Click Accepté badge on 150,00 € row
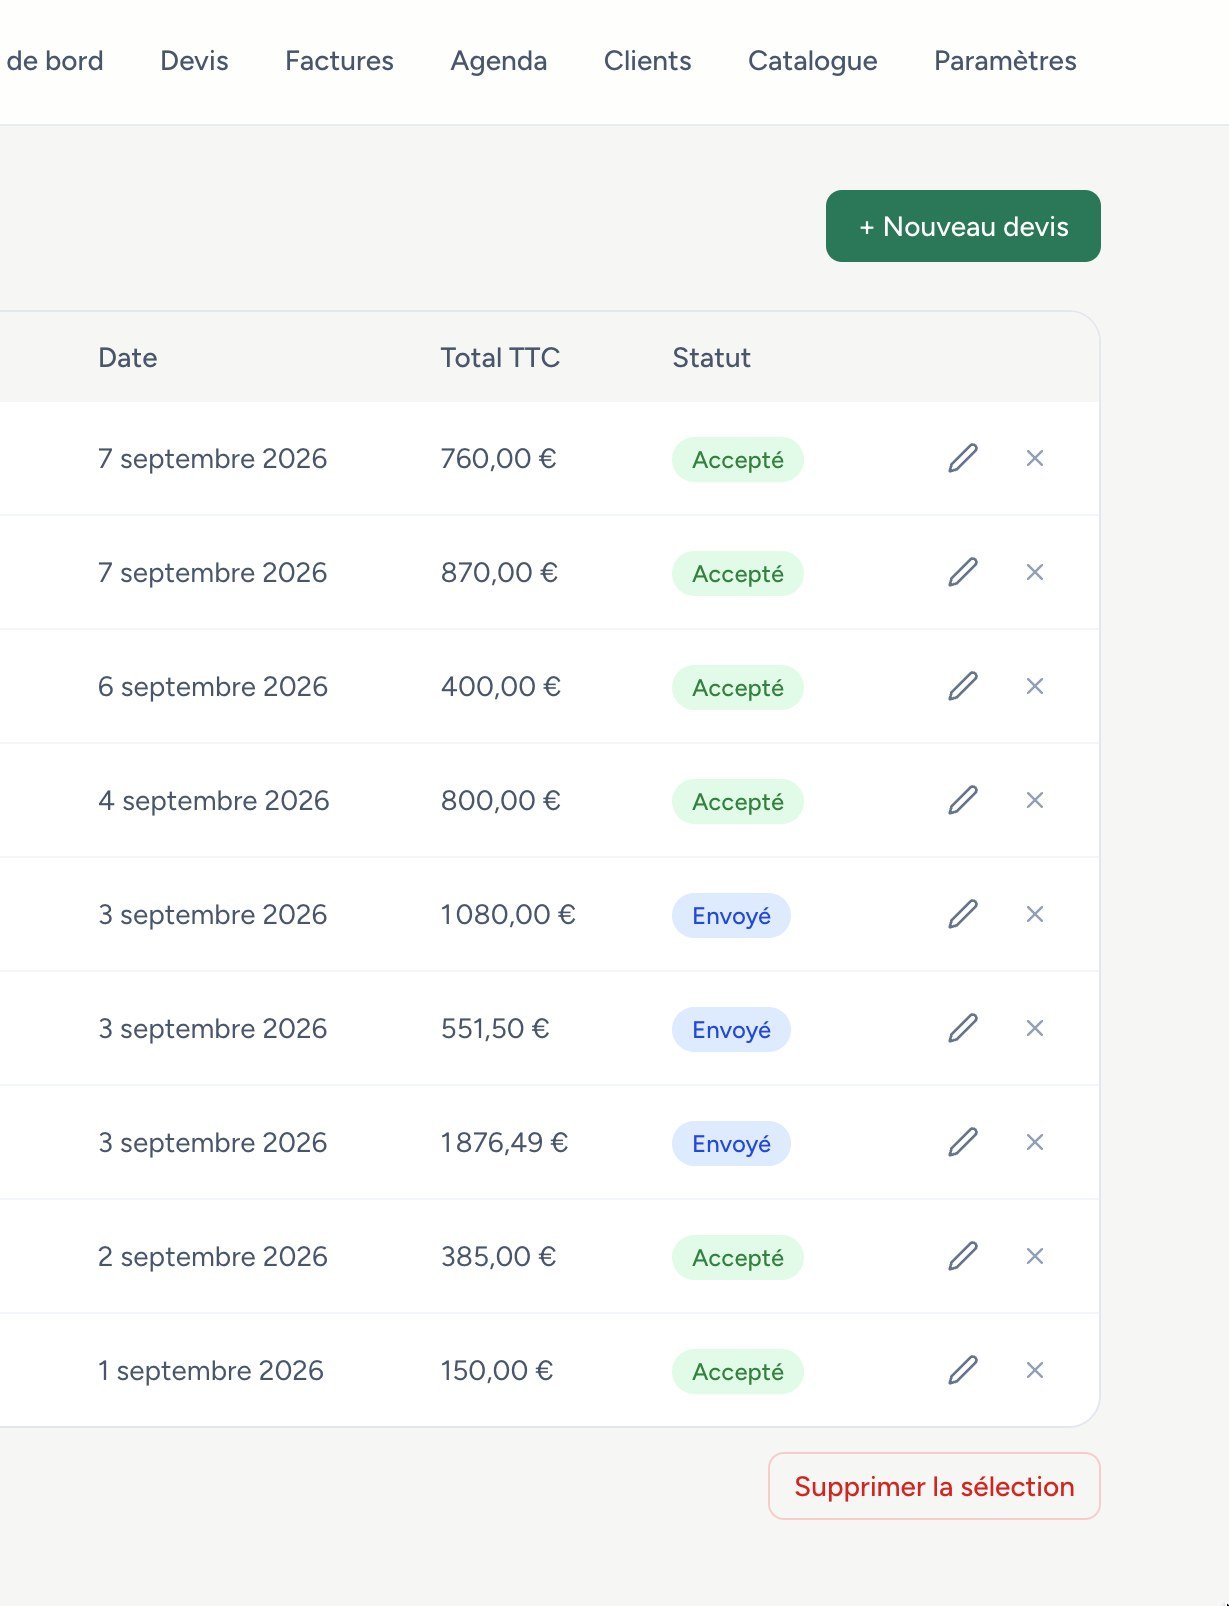This screenshot has height=1606, width=1229. tap(738, 1371)
